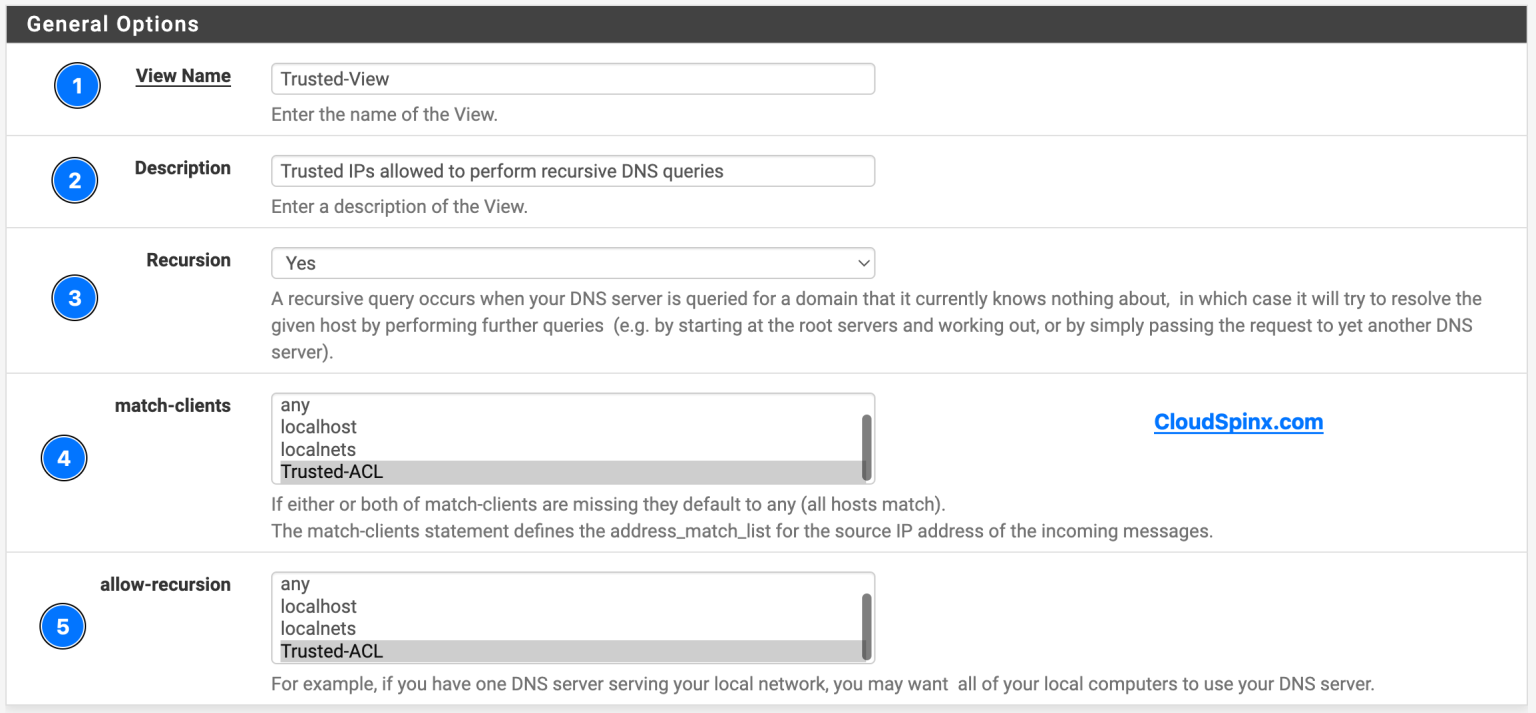Click the circled 5 icon near allow-recursion
The height and width of the screenshot is (713, 1536).
point(63,626)
